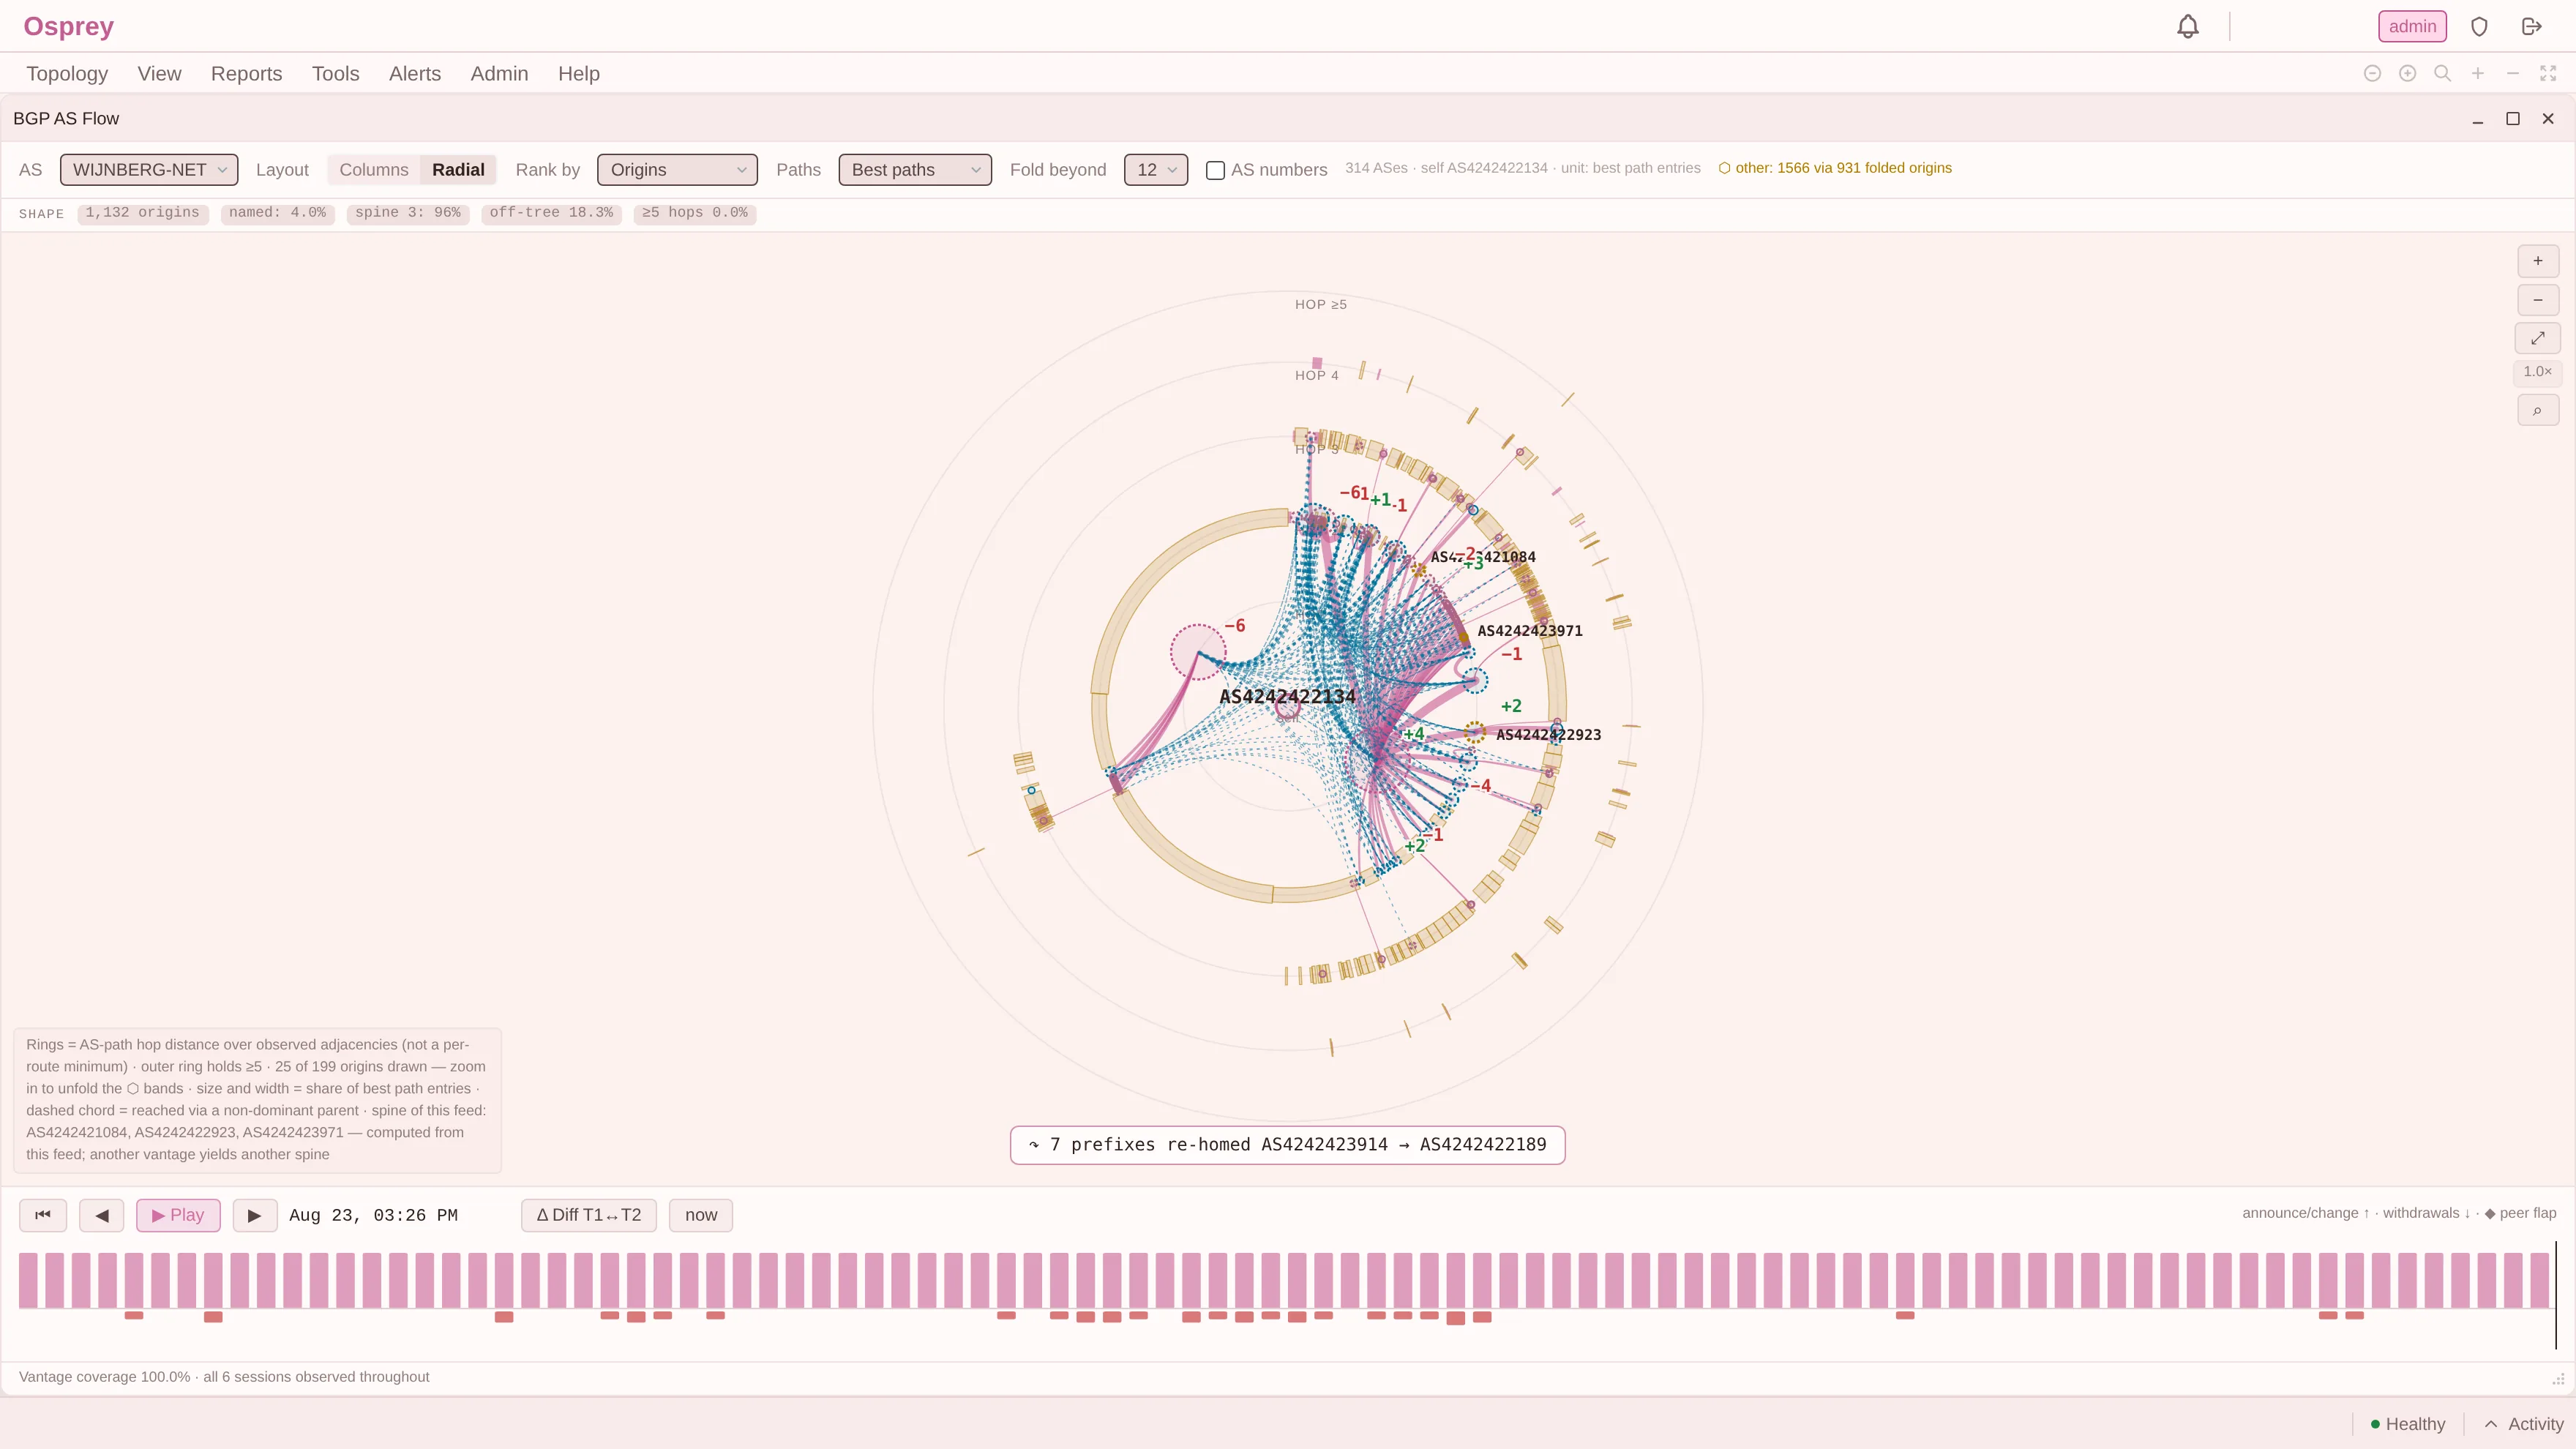
Task: Click the circled minus icon in menu bar
Action: [2372, 73]
